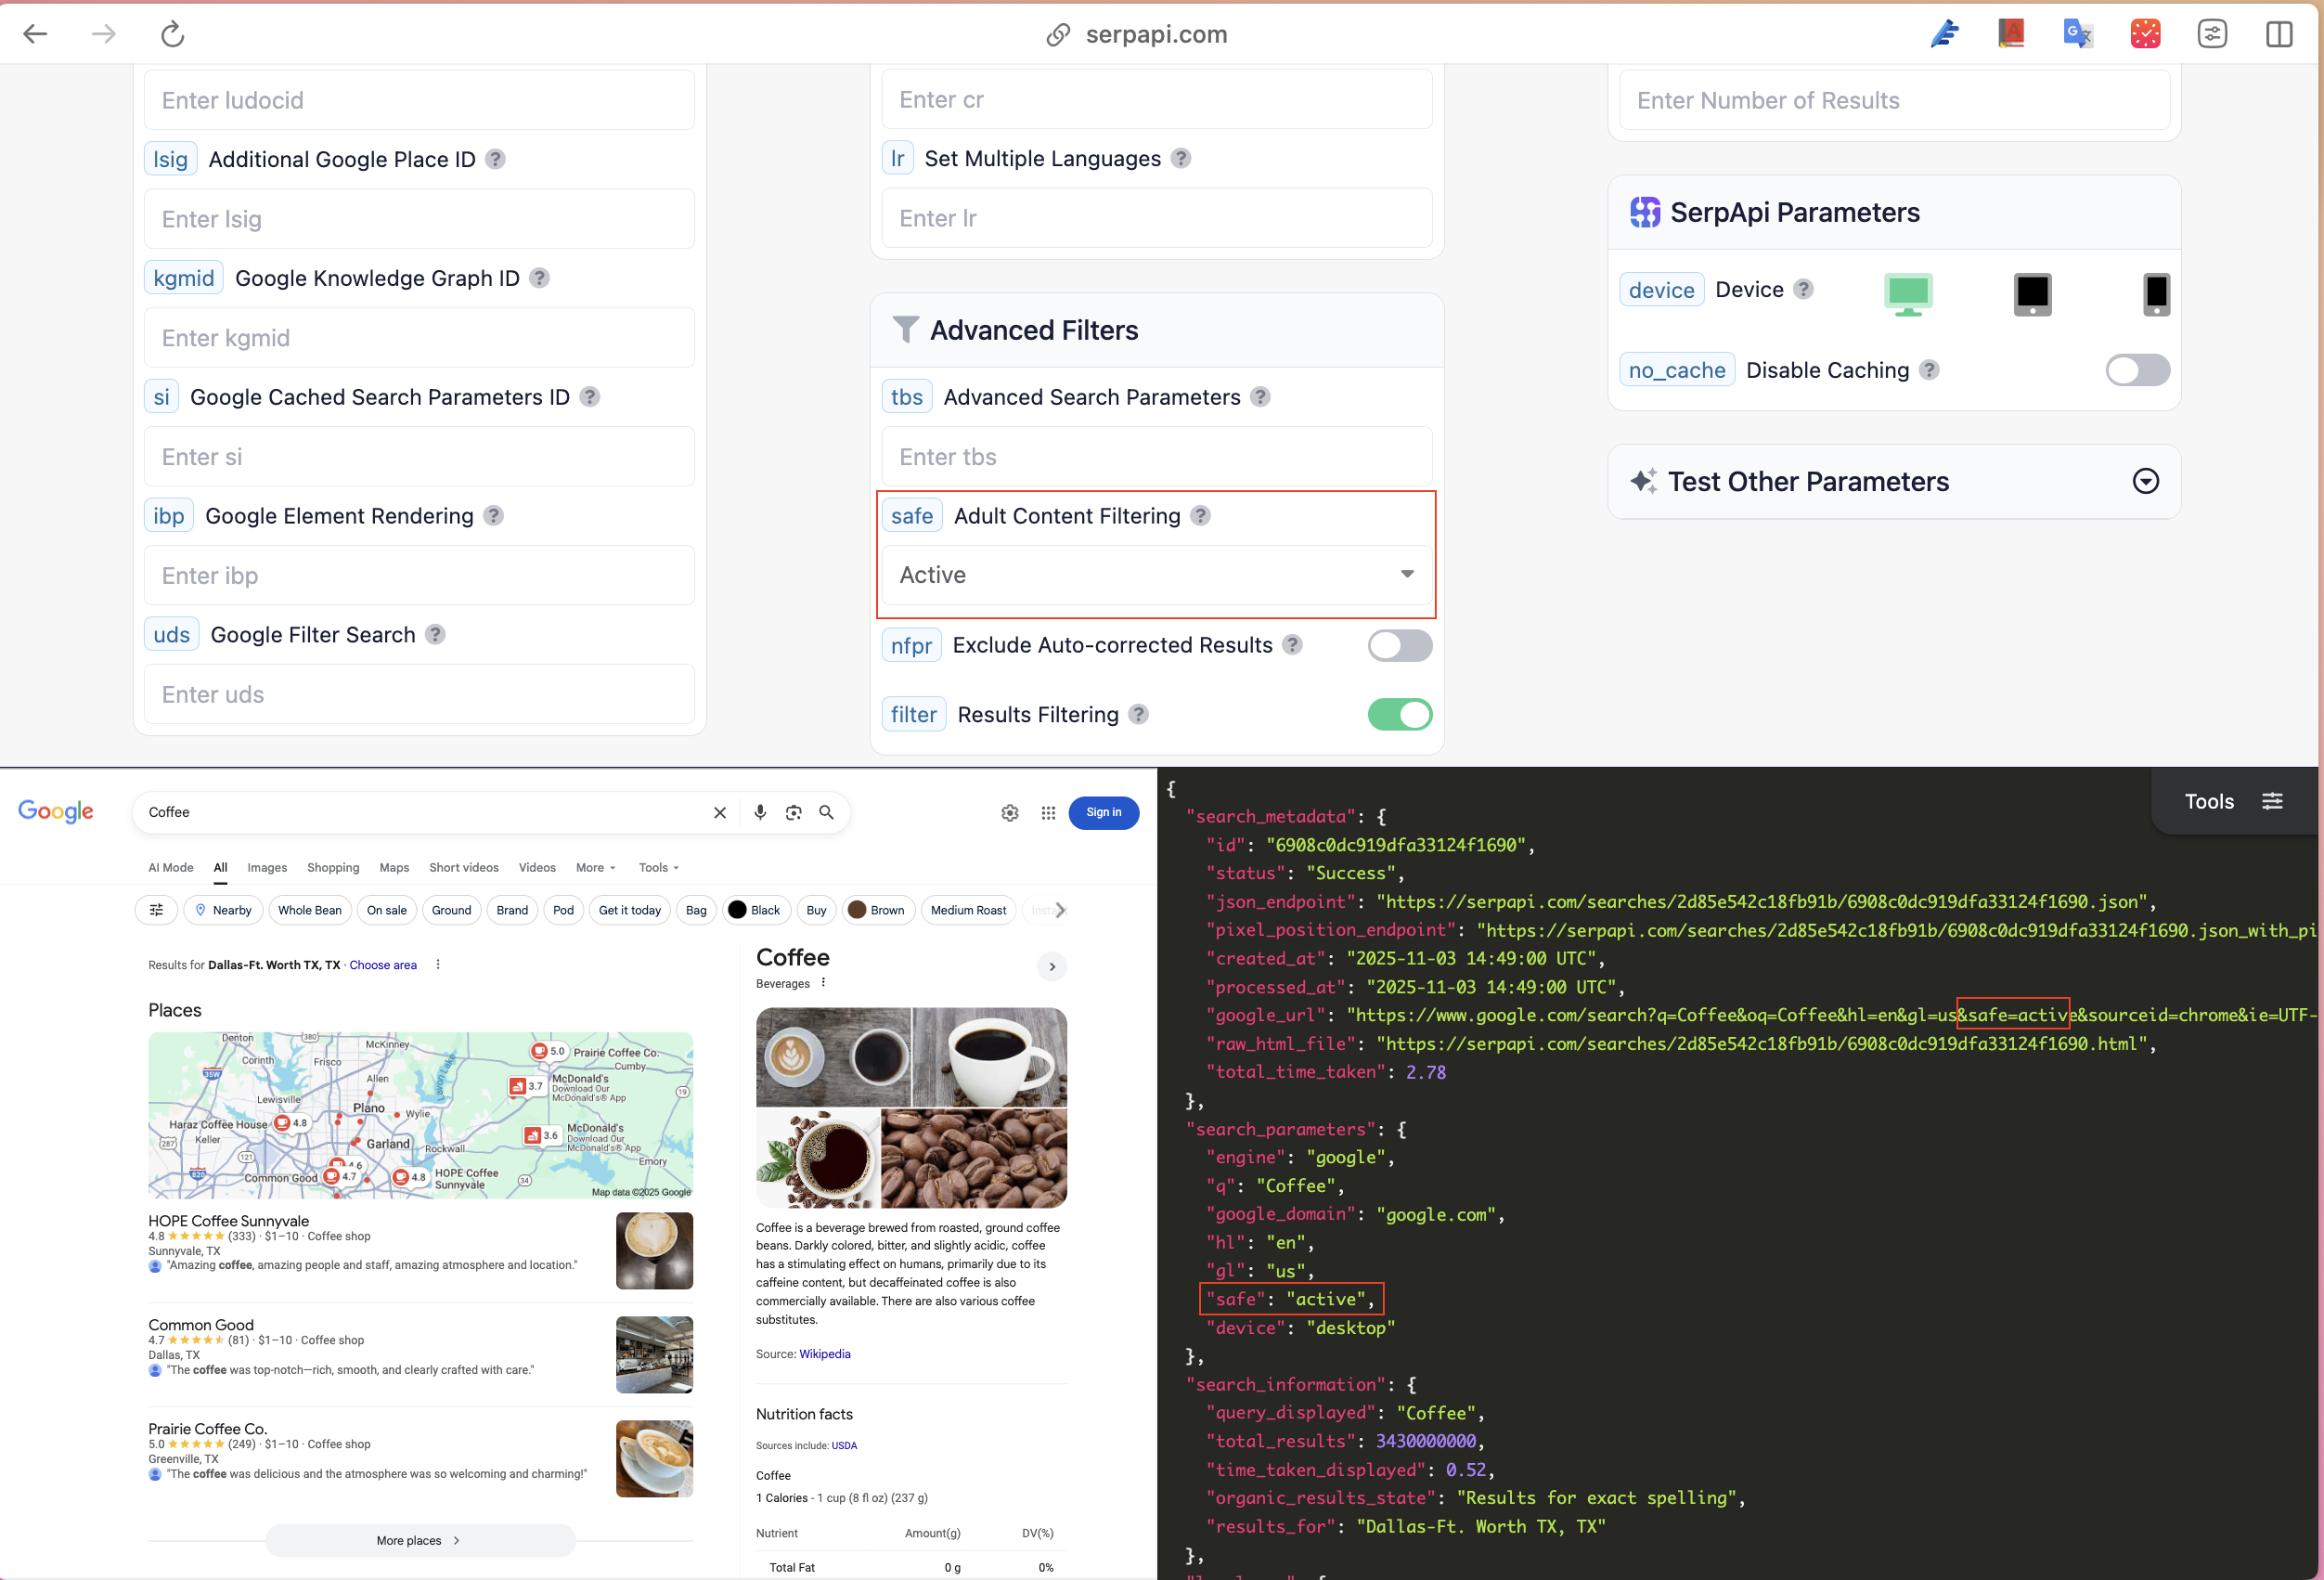The height and width of the screenshot is (1580, 2324).
Task: Click the voice search microphone icon
Action: pyautogui.click(x=760, y=813)
